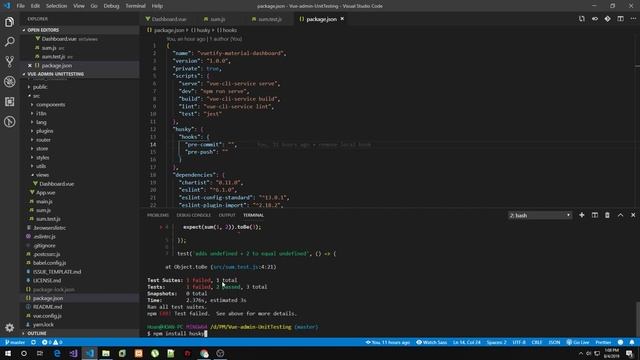Switch to the Debug Console panel tab
Viewport: 640px width, 360px height.
point(193,215)
